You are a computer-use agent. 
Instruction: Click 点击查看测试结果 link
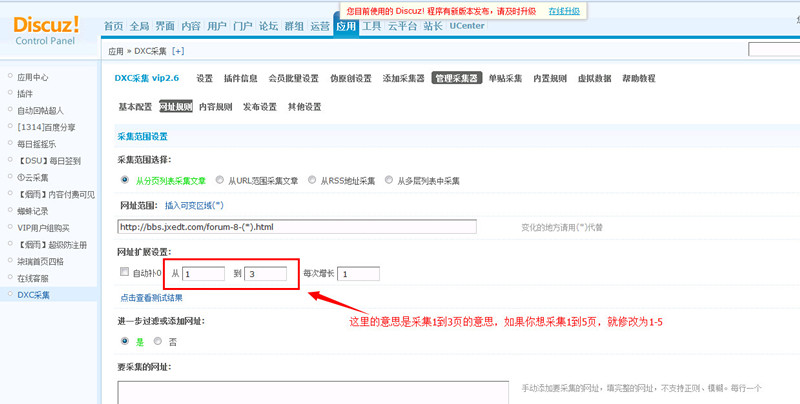[x=151, y=298]
